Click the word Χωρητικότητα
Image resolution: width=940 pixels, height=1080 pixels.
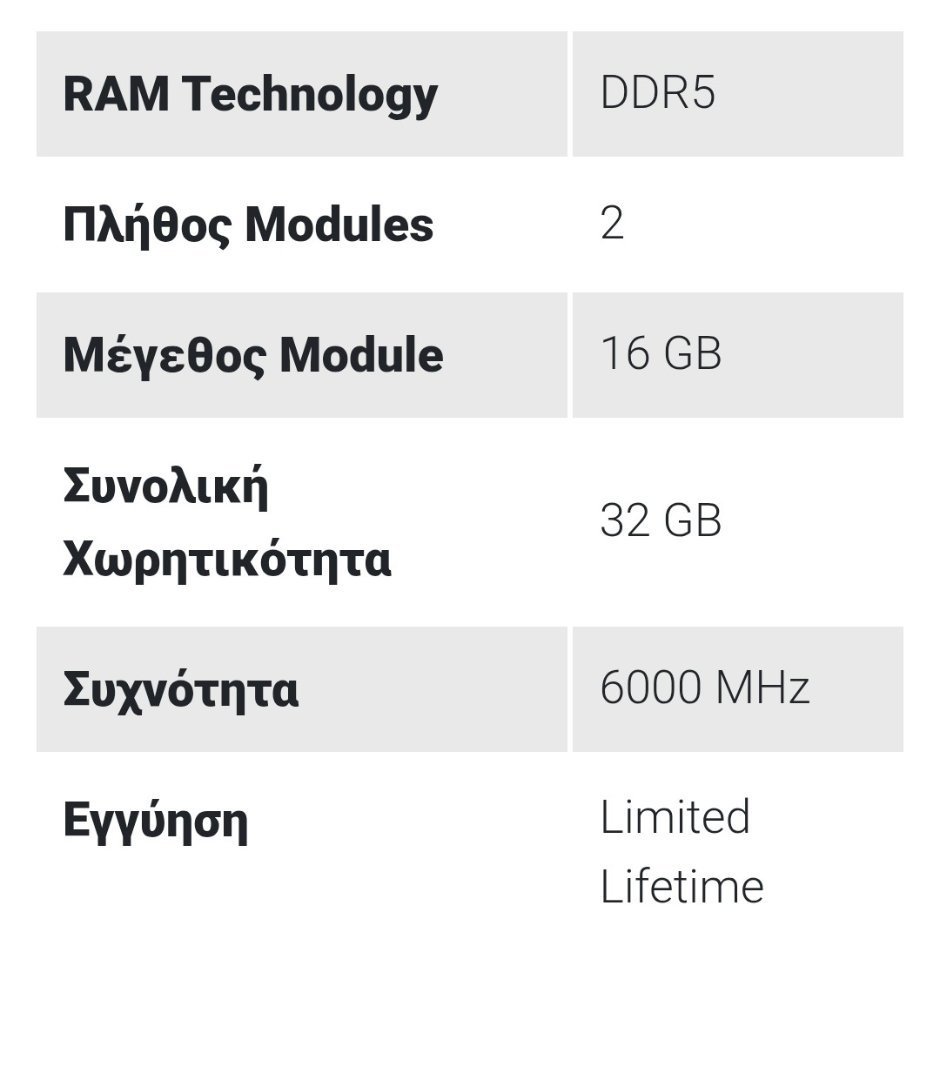coord(227,559)
